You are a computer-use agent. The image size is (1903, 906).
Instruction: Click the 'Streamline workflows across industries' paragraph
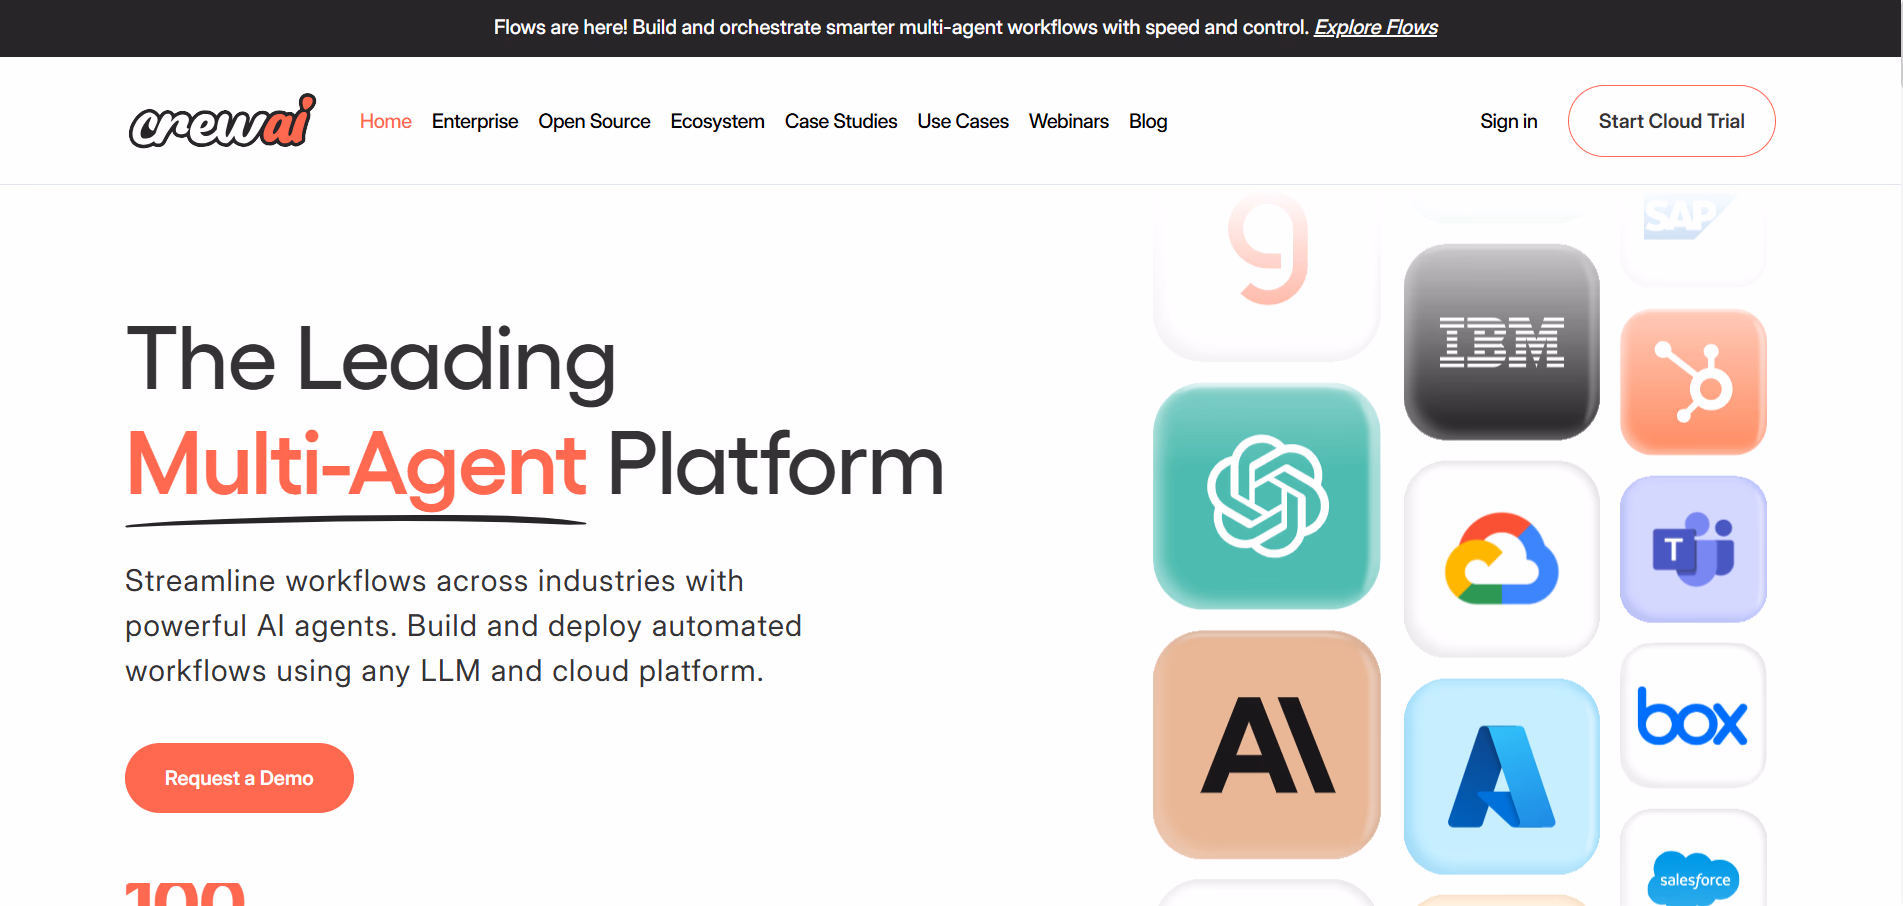[x=463, y=626]
